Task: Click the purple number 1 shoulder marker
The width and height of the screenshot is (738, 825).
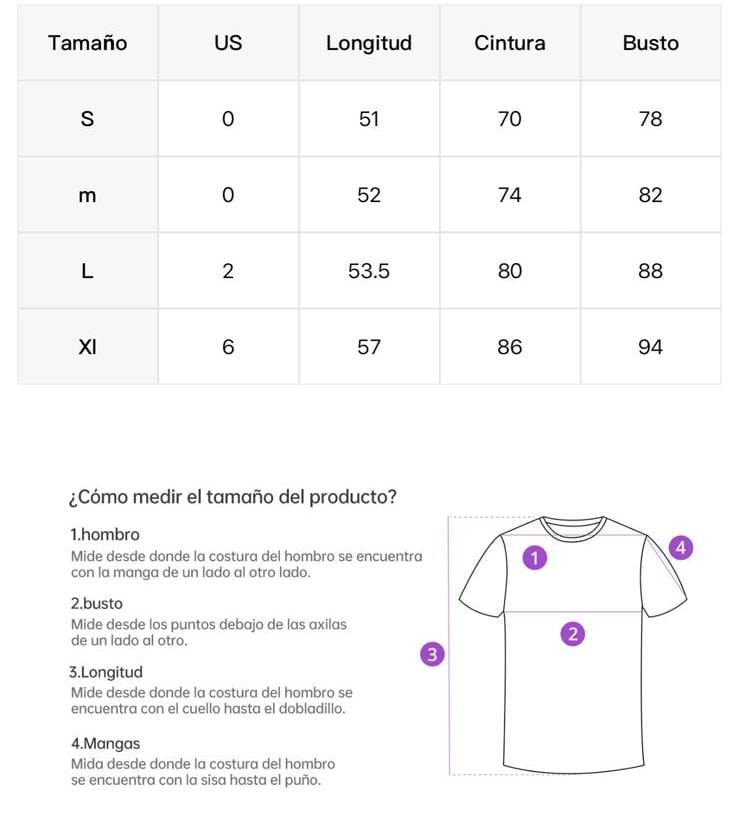Action: 536,558
